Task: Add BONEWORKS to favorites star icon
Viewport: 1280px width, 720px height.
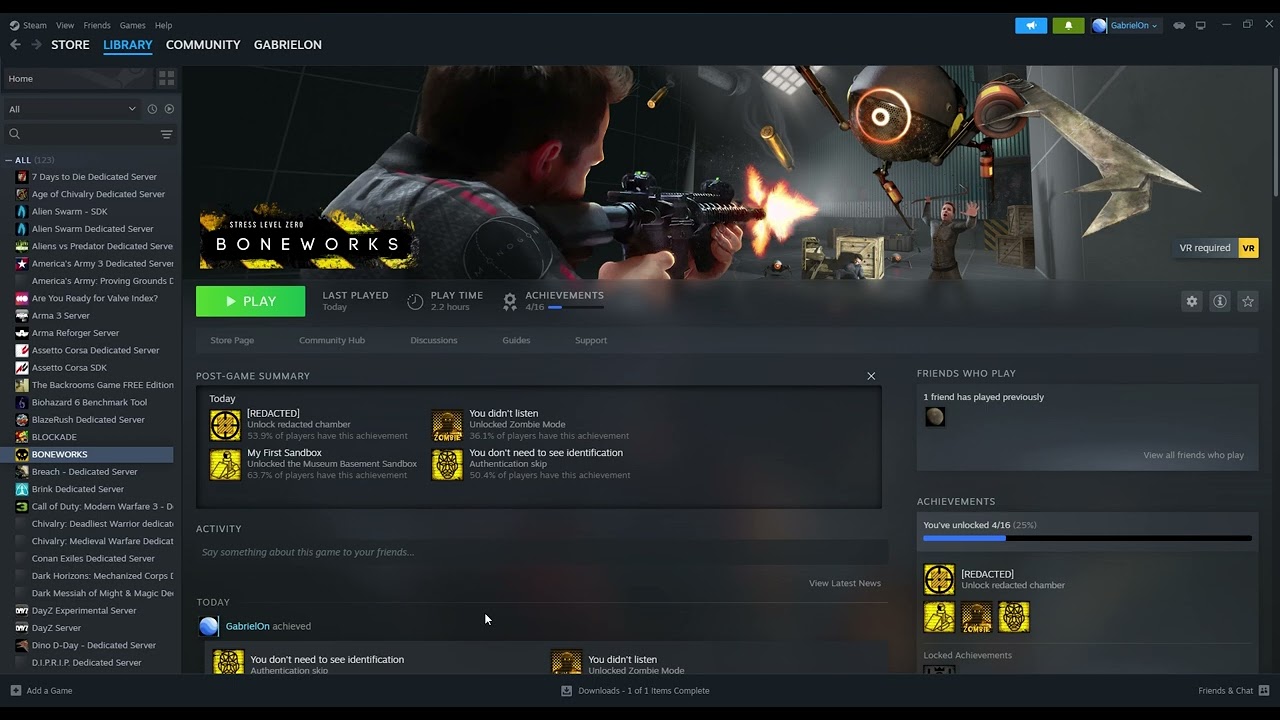Action: tap(1247, 301)
